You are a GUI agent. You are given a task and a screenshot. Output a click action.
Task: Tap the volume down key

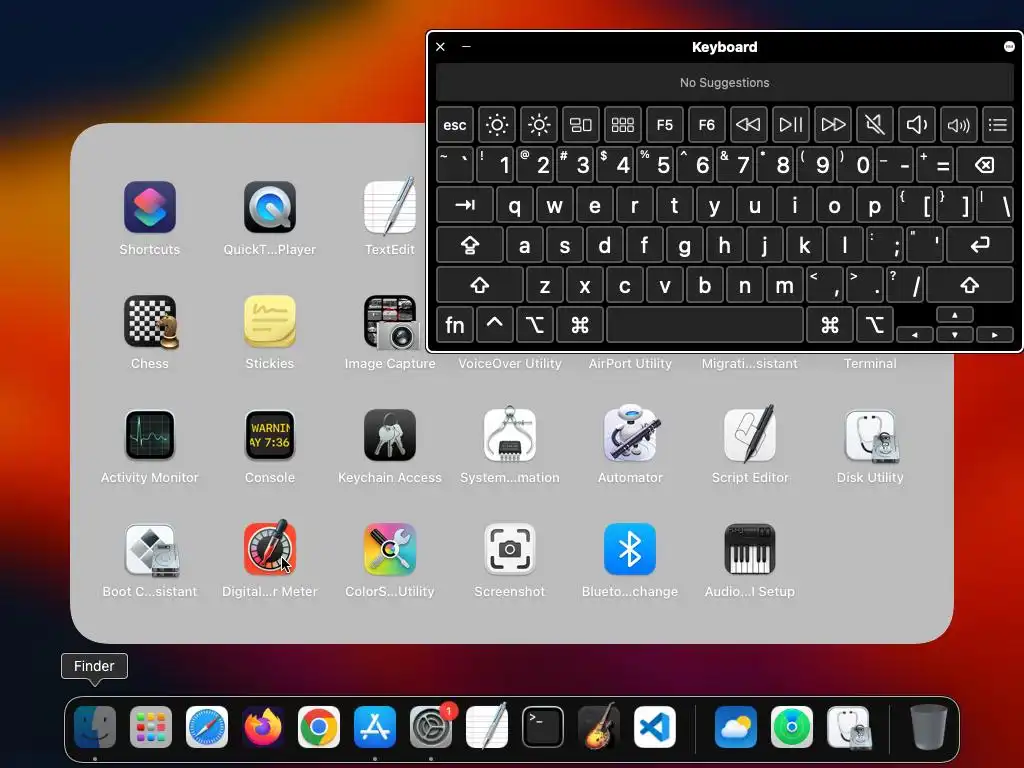916,125
